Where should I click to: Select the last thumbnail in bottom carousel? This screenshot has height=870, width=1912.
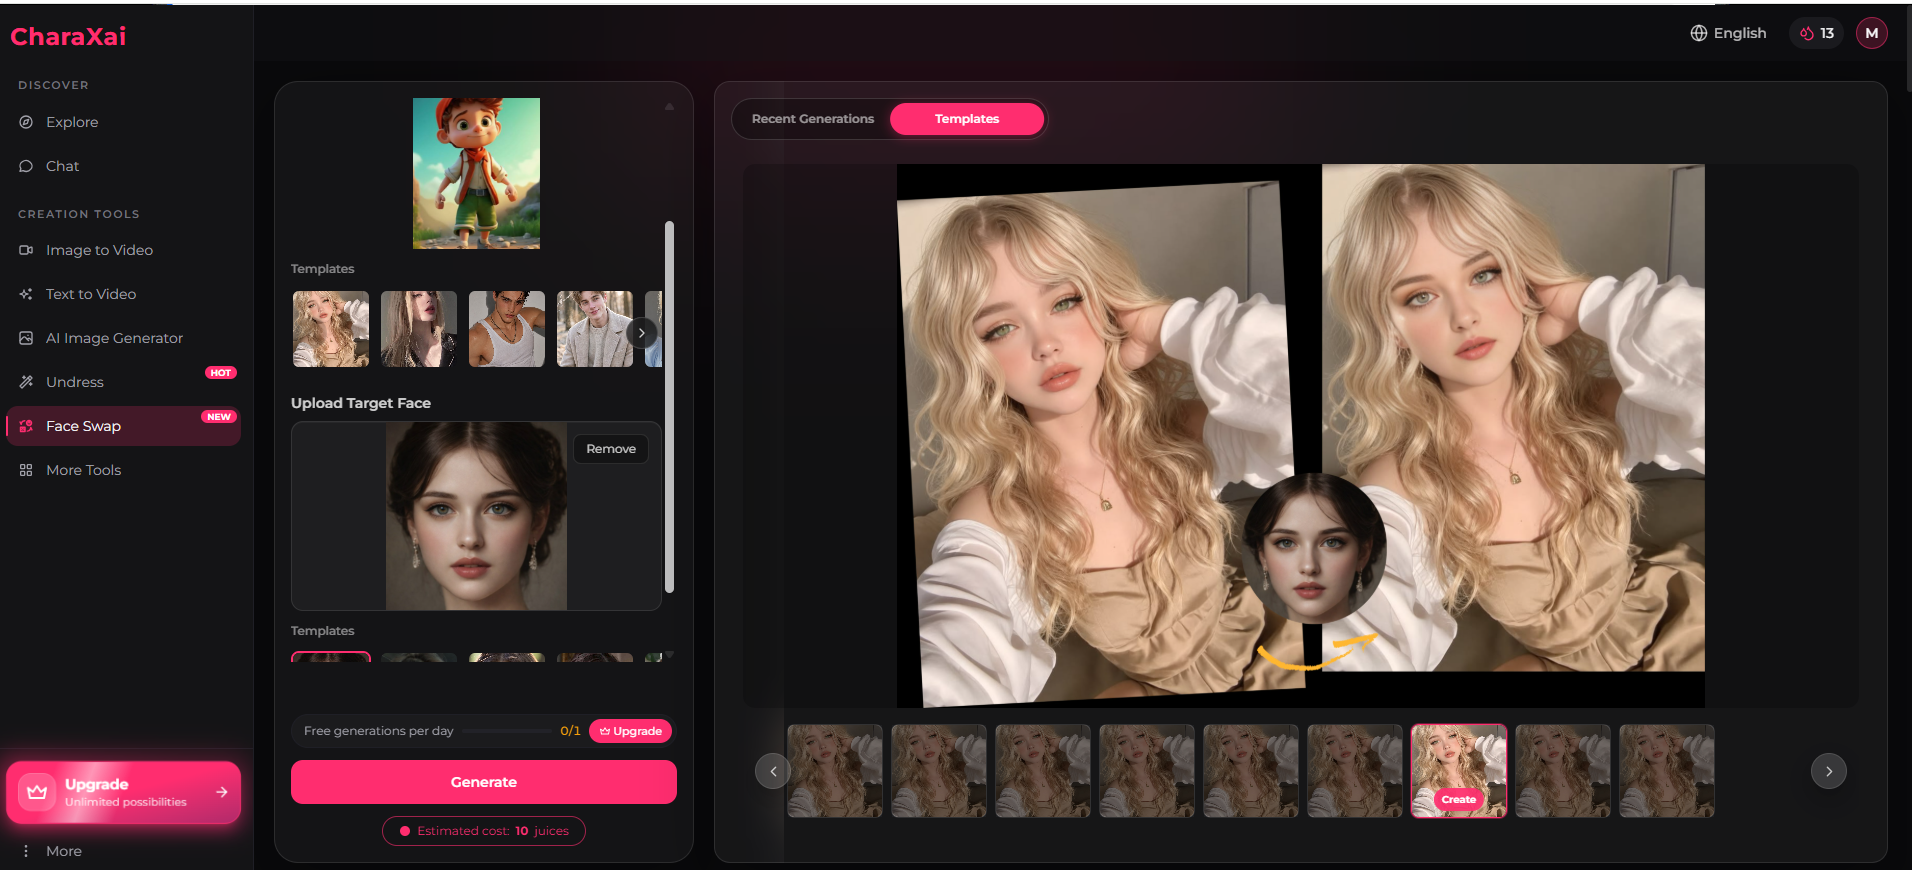pos(1667,771)
